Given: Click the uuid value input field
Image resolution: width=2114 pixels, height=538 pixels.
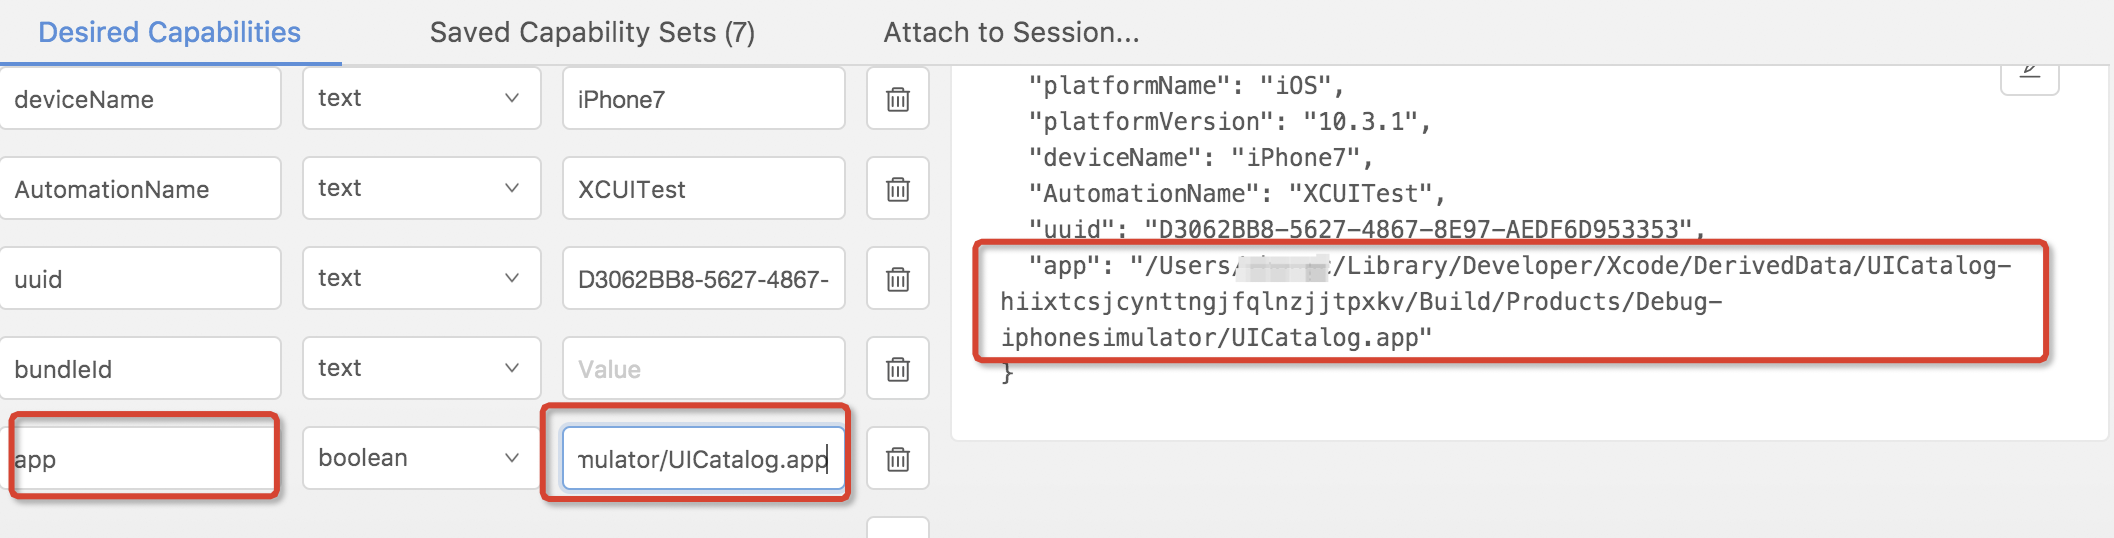Looking at the screenshot, I should click(703, 279).
